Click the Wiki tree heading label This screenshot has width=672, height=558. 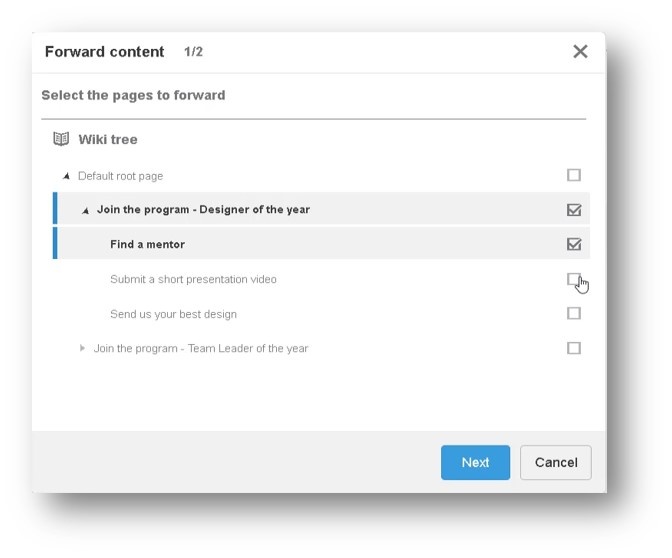(x=108, y=140)
